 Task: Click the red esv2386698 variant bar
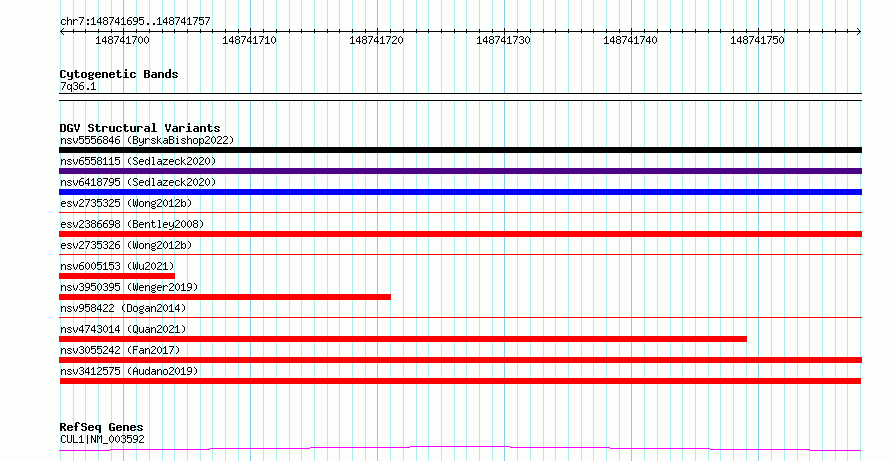[x=460, y=234]
